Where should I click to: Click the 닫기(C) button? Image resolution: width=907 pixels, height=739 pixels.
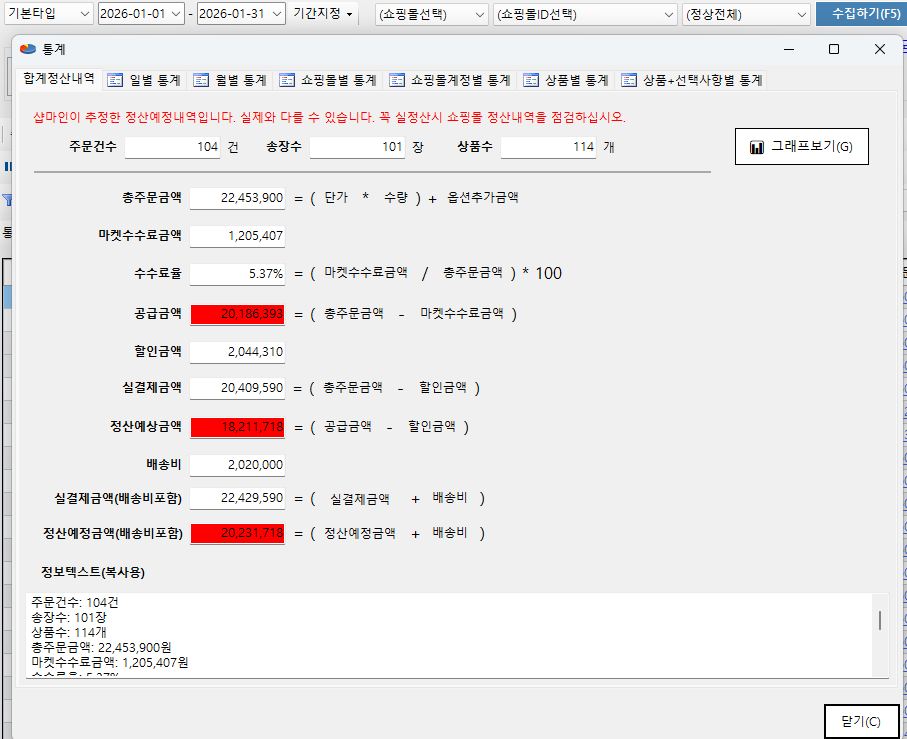click(860, 721)
